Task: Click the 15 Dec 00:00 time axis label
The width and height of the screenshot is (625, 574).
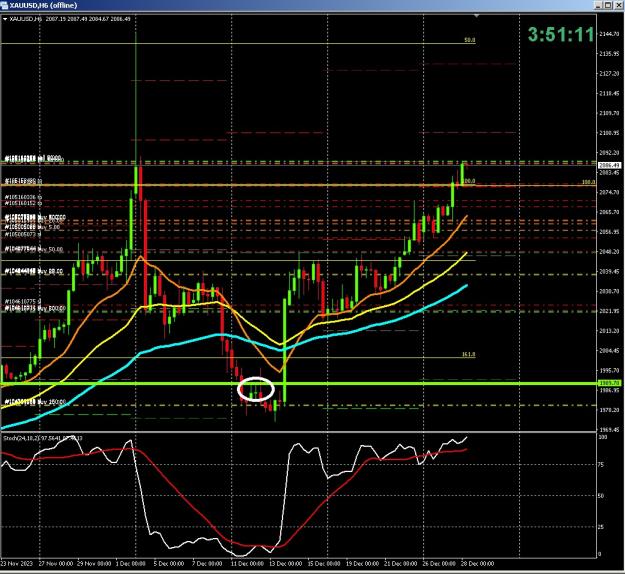Action: tap(324, 564)
